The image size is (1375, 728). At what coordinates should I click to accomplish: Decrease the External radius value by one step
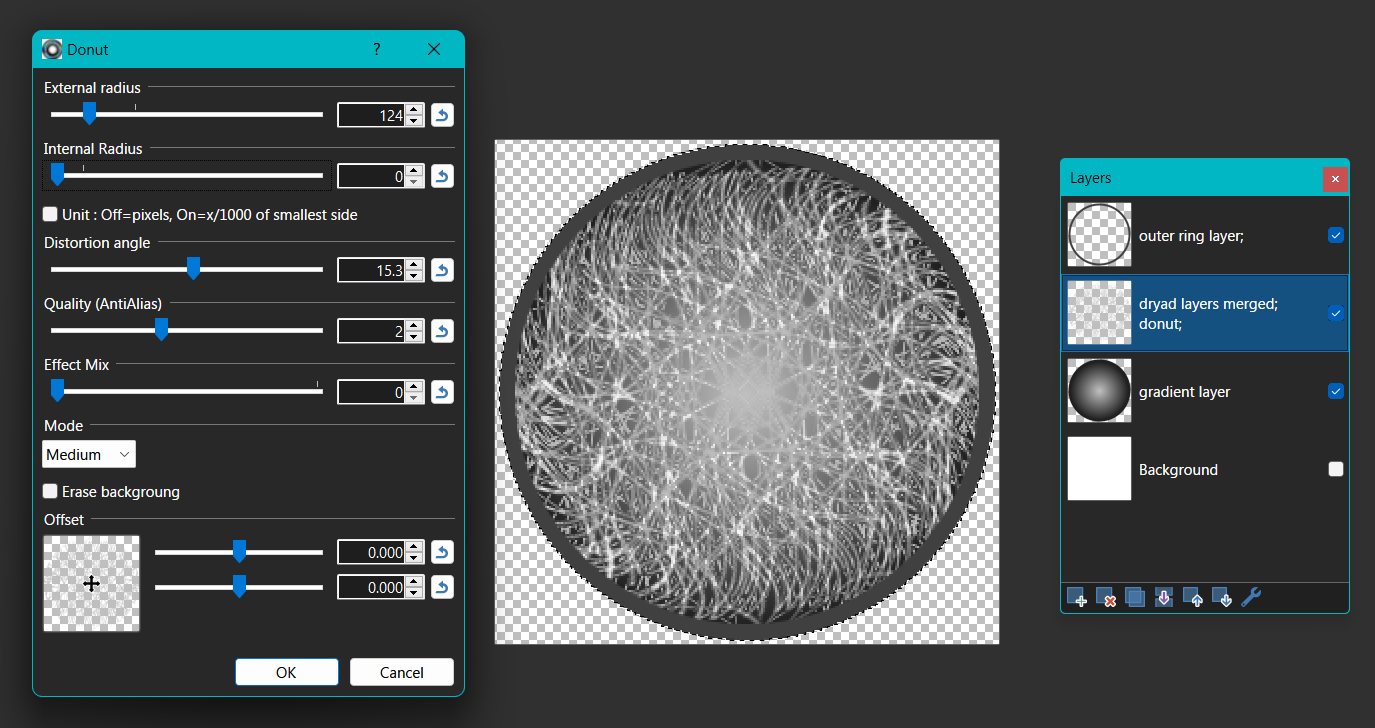[415, 121]
